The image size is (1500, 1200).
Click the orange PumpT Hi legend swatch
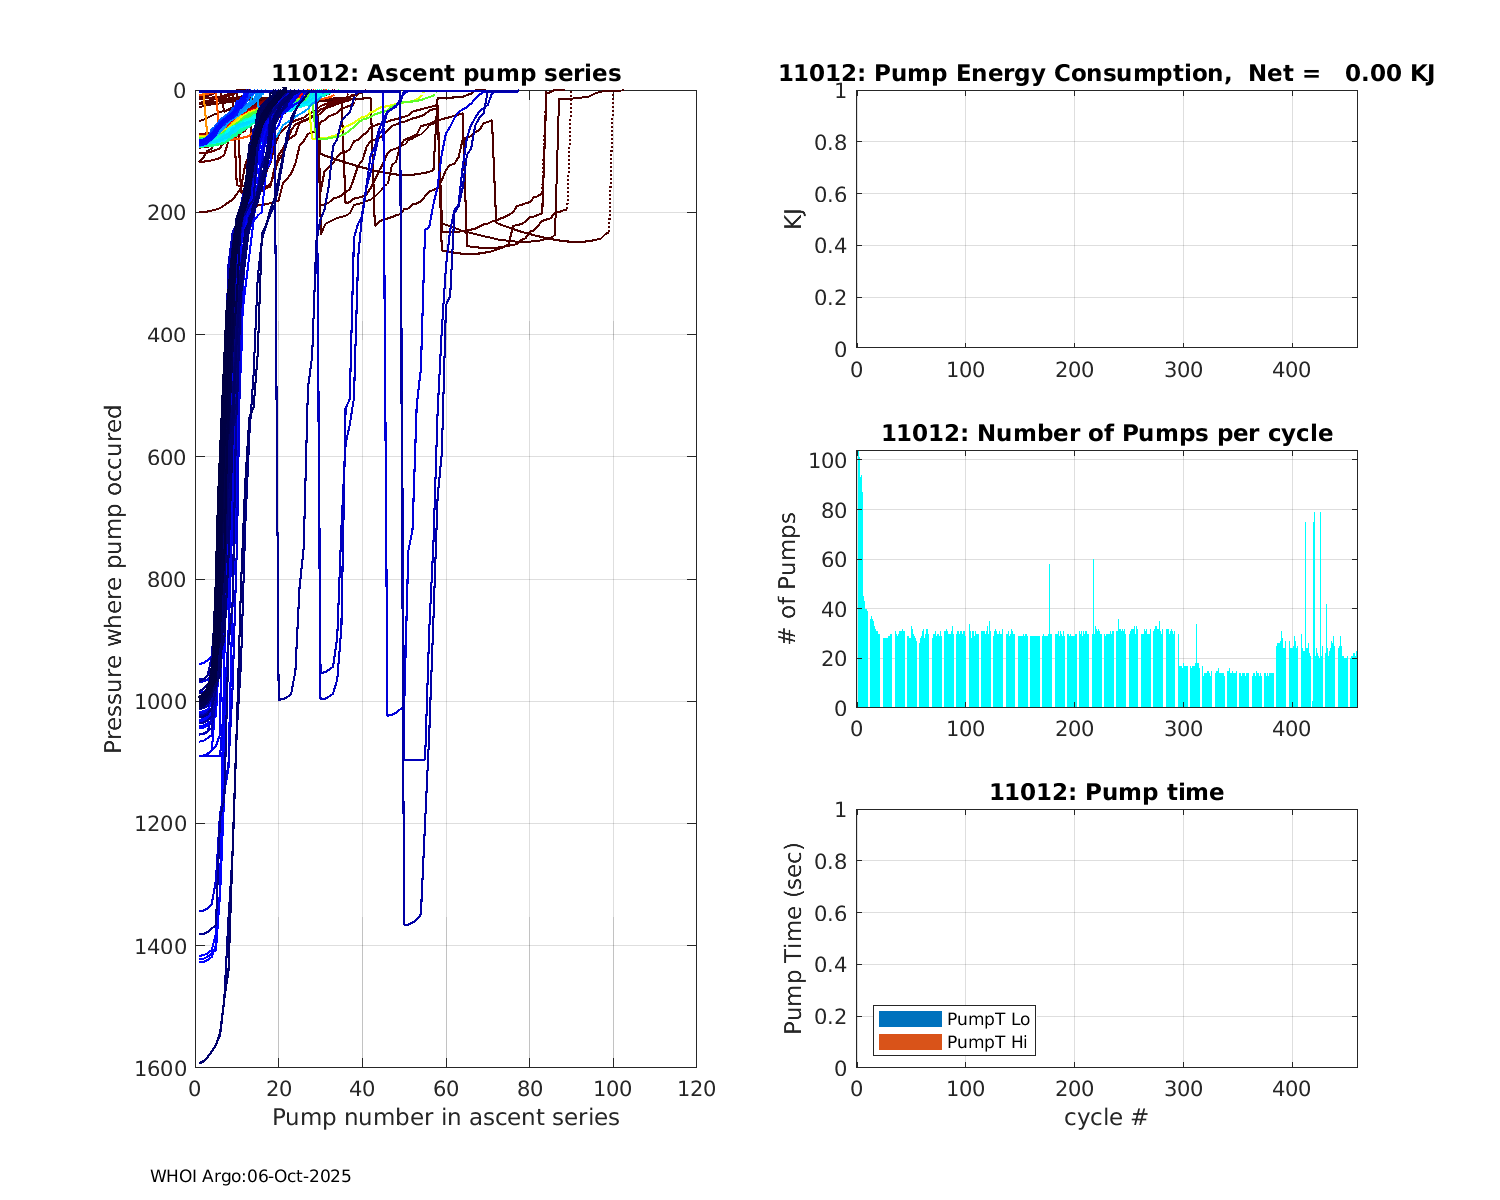coord(910,1042)
